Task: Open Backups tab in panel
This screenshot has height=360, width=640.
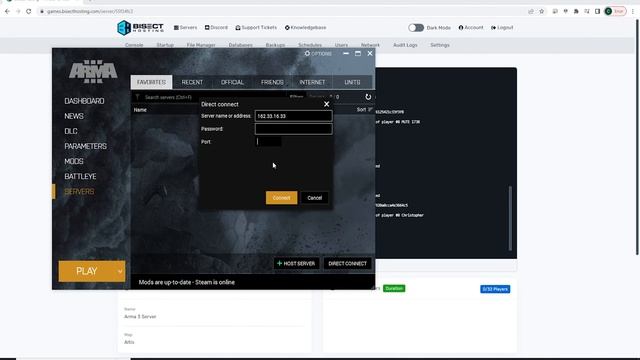Action: pyautogui.click(x=276, y=45)
